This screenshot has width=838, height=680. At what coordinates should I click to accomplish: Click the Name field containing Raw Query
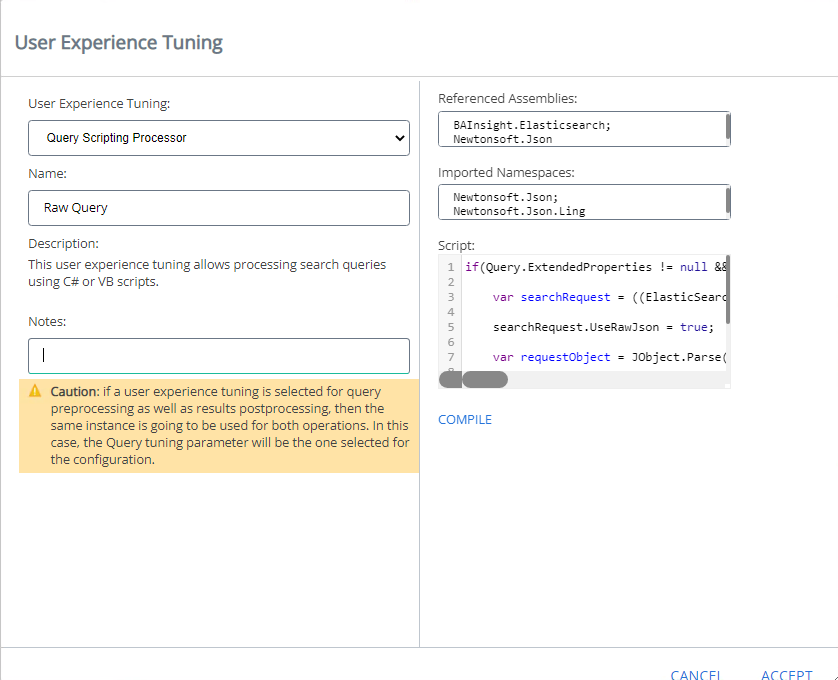(219, 208)
